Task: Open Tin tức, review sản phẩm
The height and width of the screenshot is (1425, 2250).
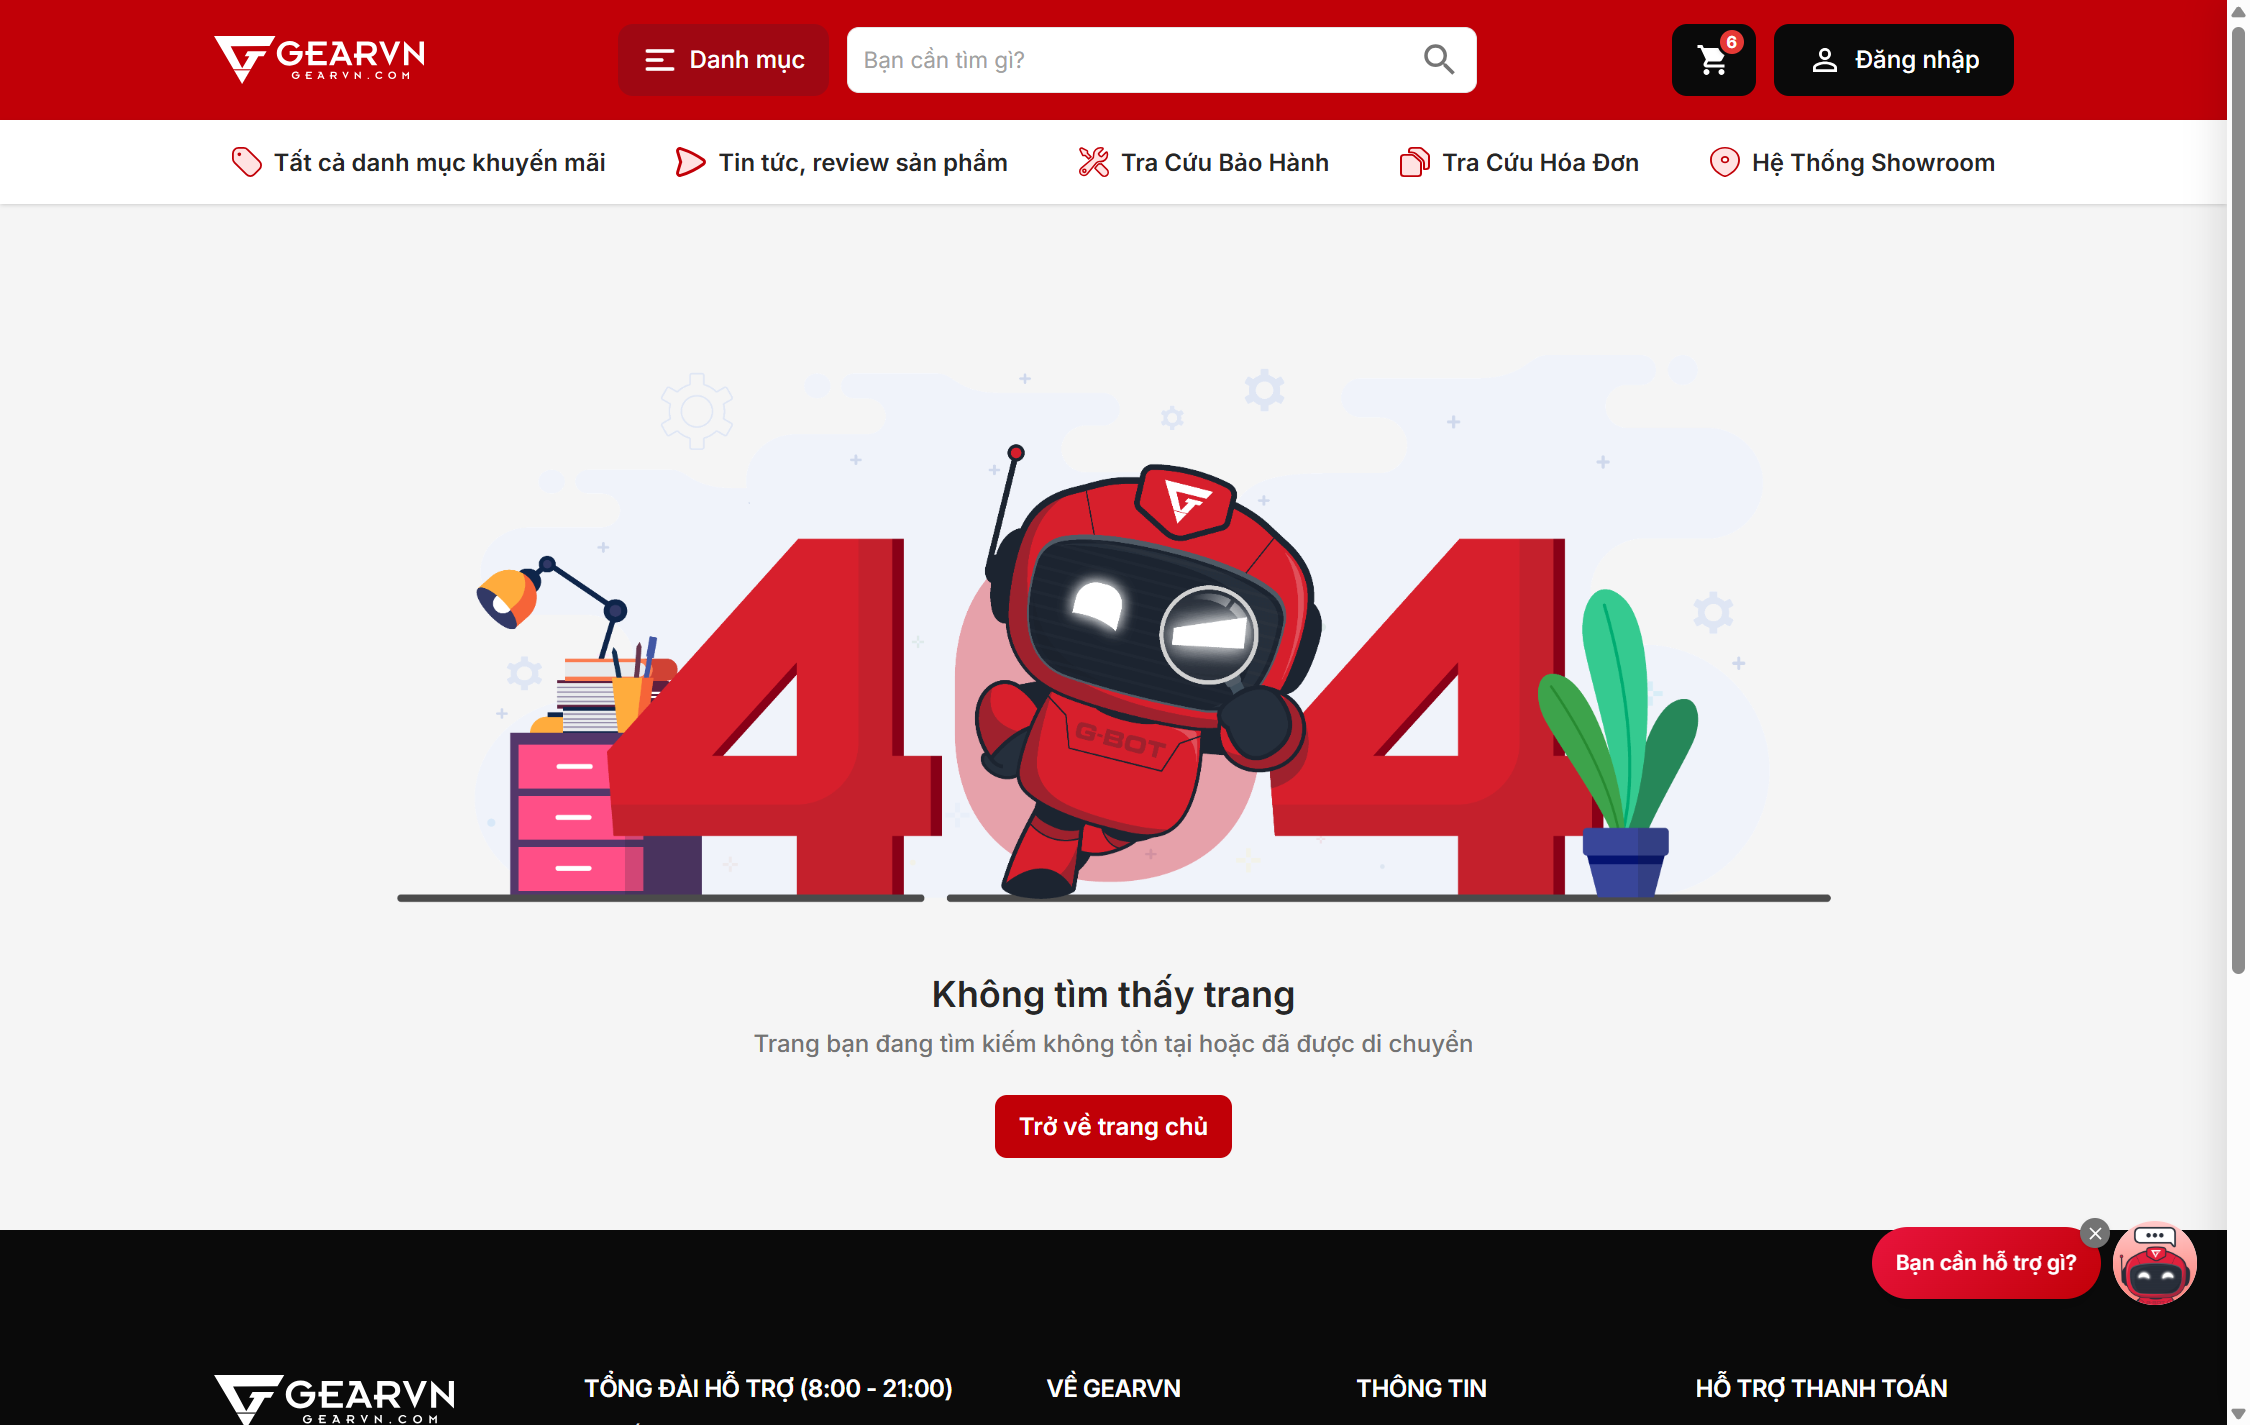Action: tap(841, 162)
